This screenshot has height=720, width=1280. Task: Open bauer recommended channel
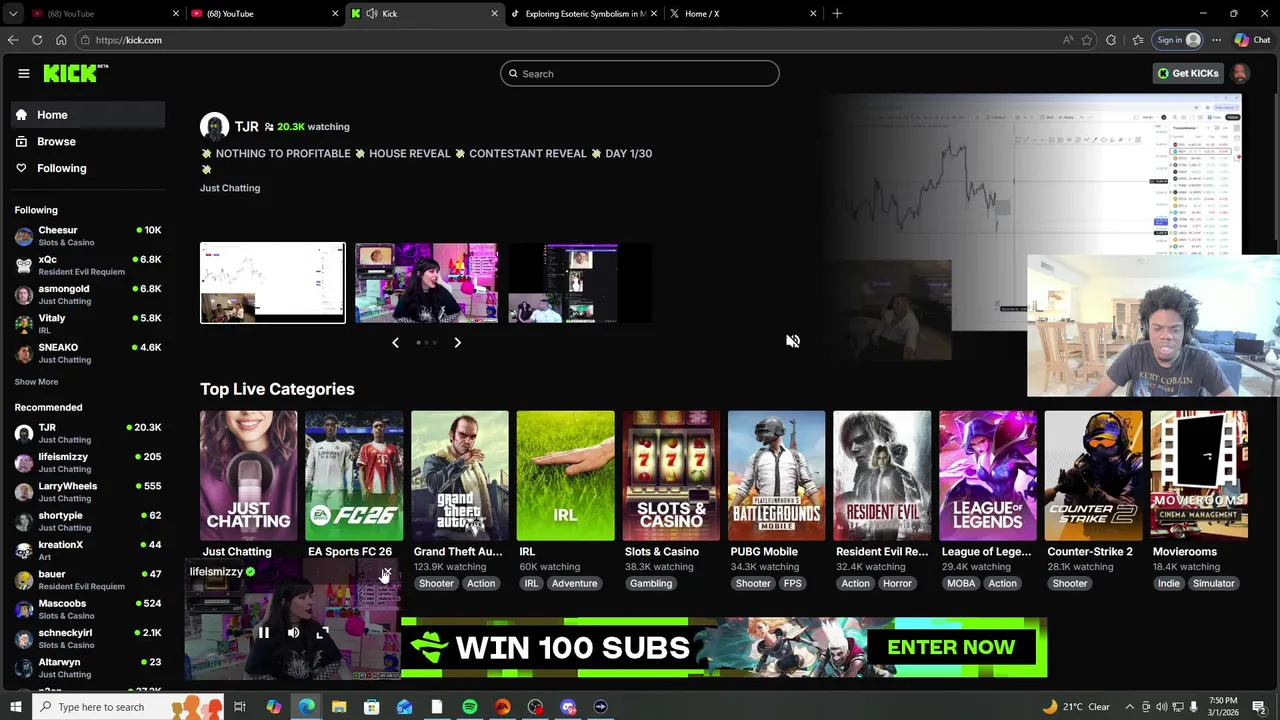tap(88, 580)
